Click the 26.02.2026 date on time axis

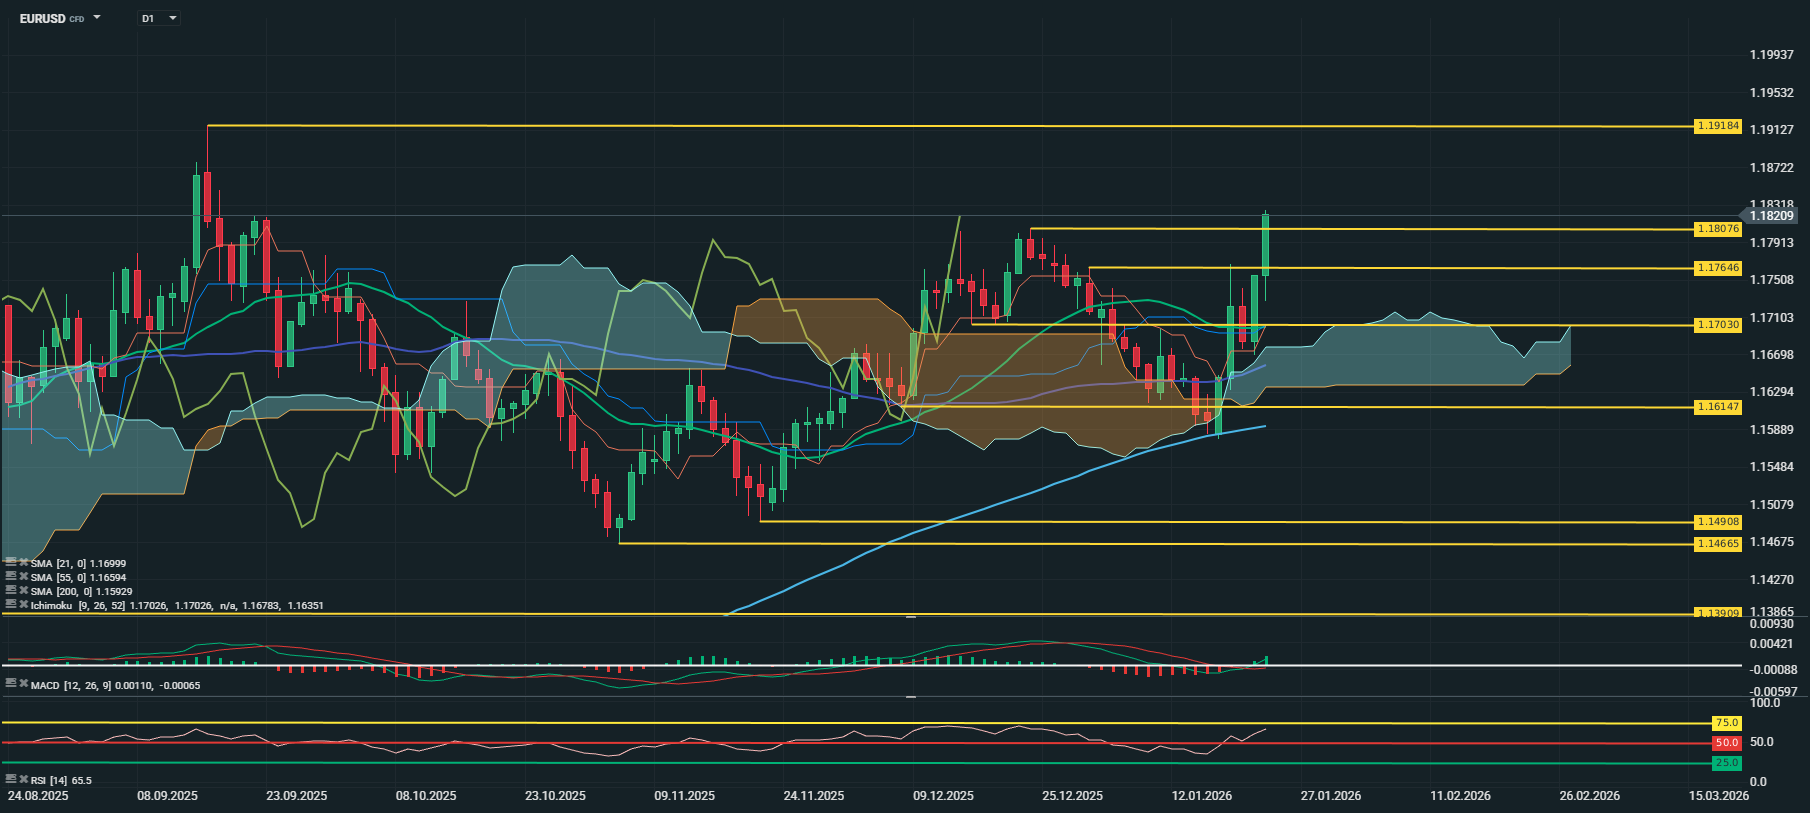(1590, 796)
